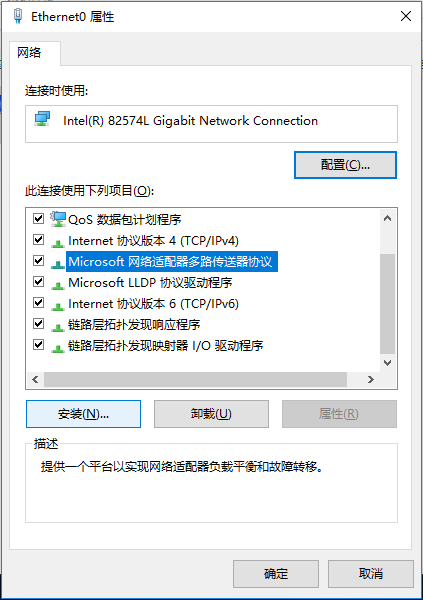Toggle the Microsoft LLDP 协议驱动程序 checkbox
423x600 pixels.
[38, 282]
